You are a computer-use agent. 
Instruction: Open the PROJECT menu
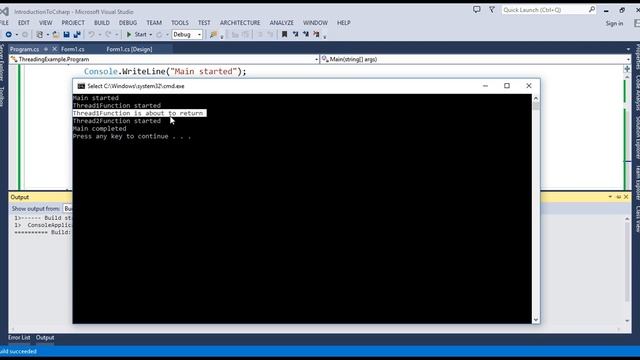coord(73,23)
